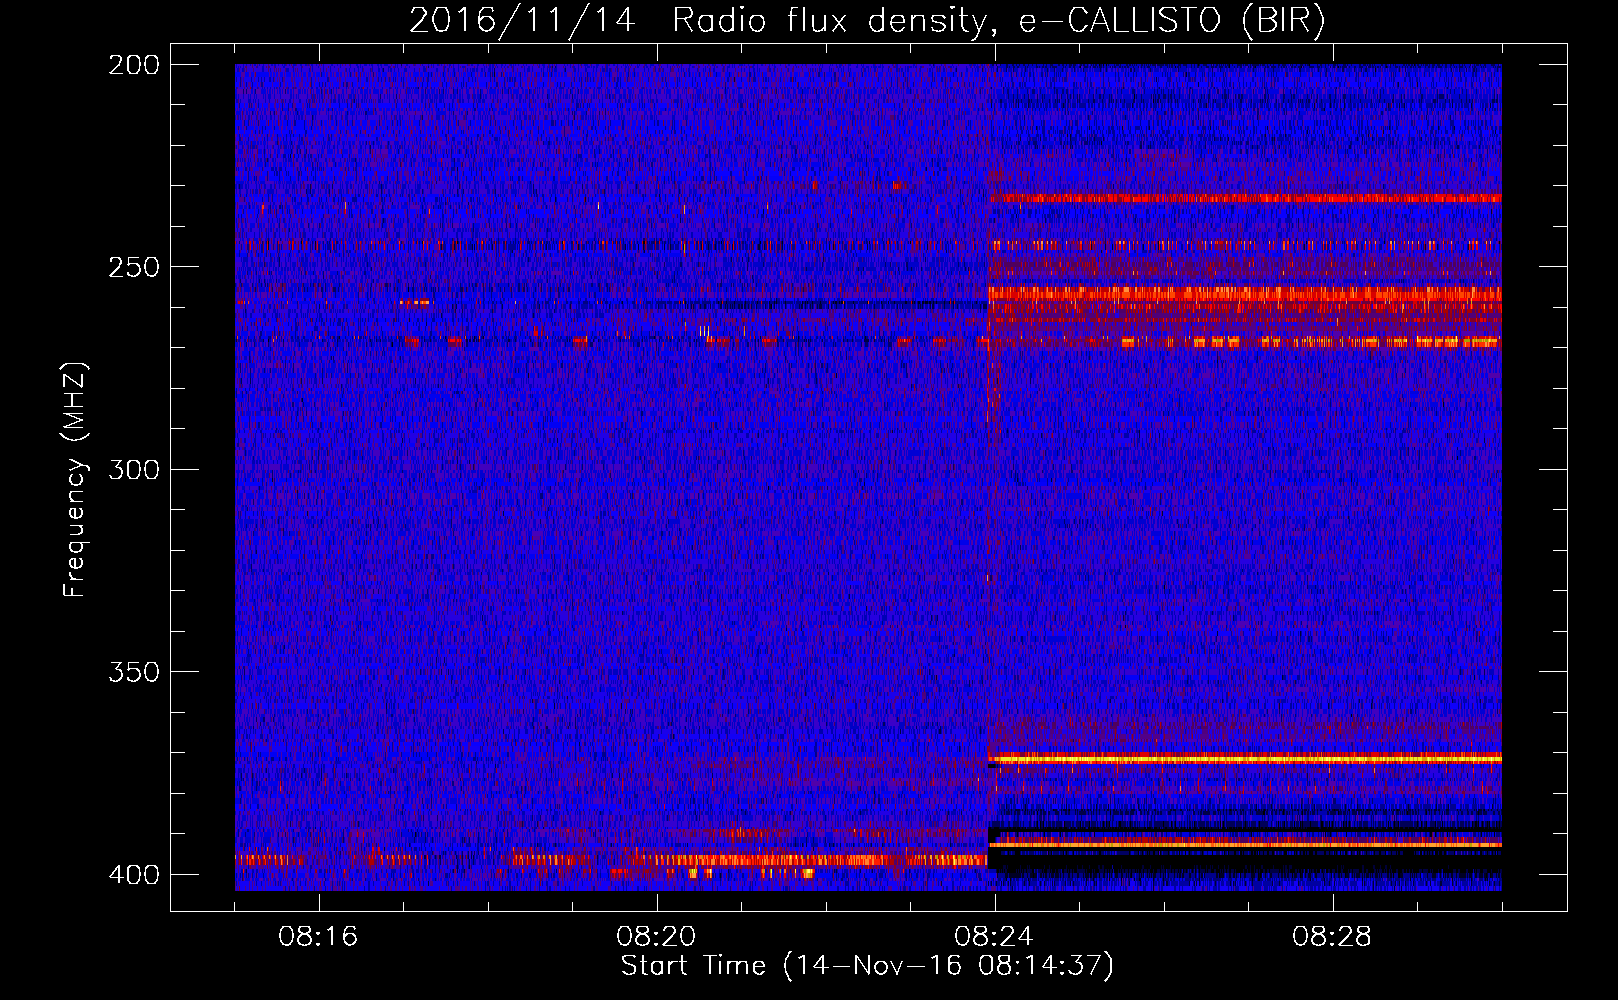Image resolution: width=1618 pixels, height=1000 pixels.
Task: Click the plot title '2016/11/14 Radio flux density'
Action: click(x=867, y=20)
